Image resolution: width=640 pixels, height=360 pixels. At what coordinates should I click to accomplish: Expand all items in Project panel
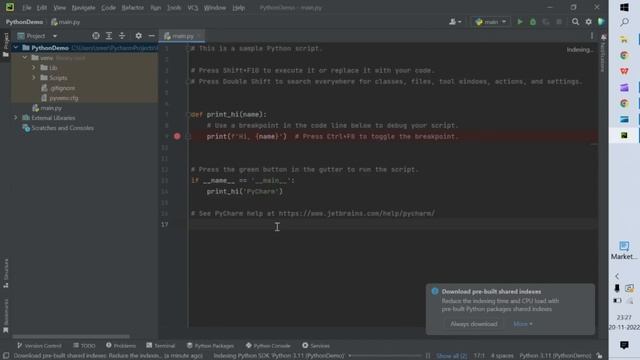(109, 36)
